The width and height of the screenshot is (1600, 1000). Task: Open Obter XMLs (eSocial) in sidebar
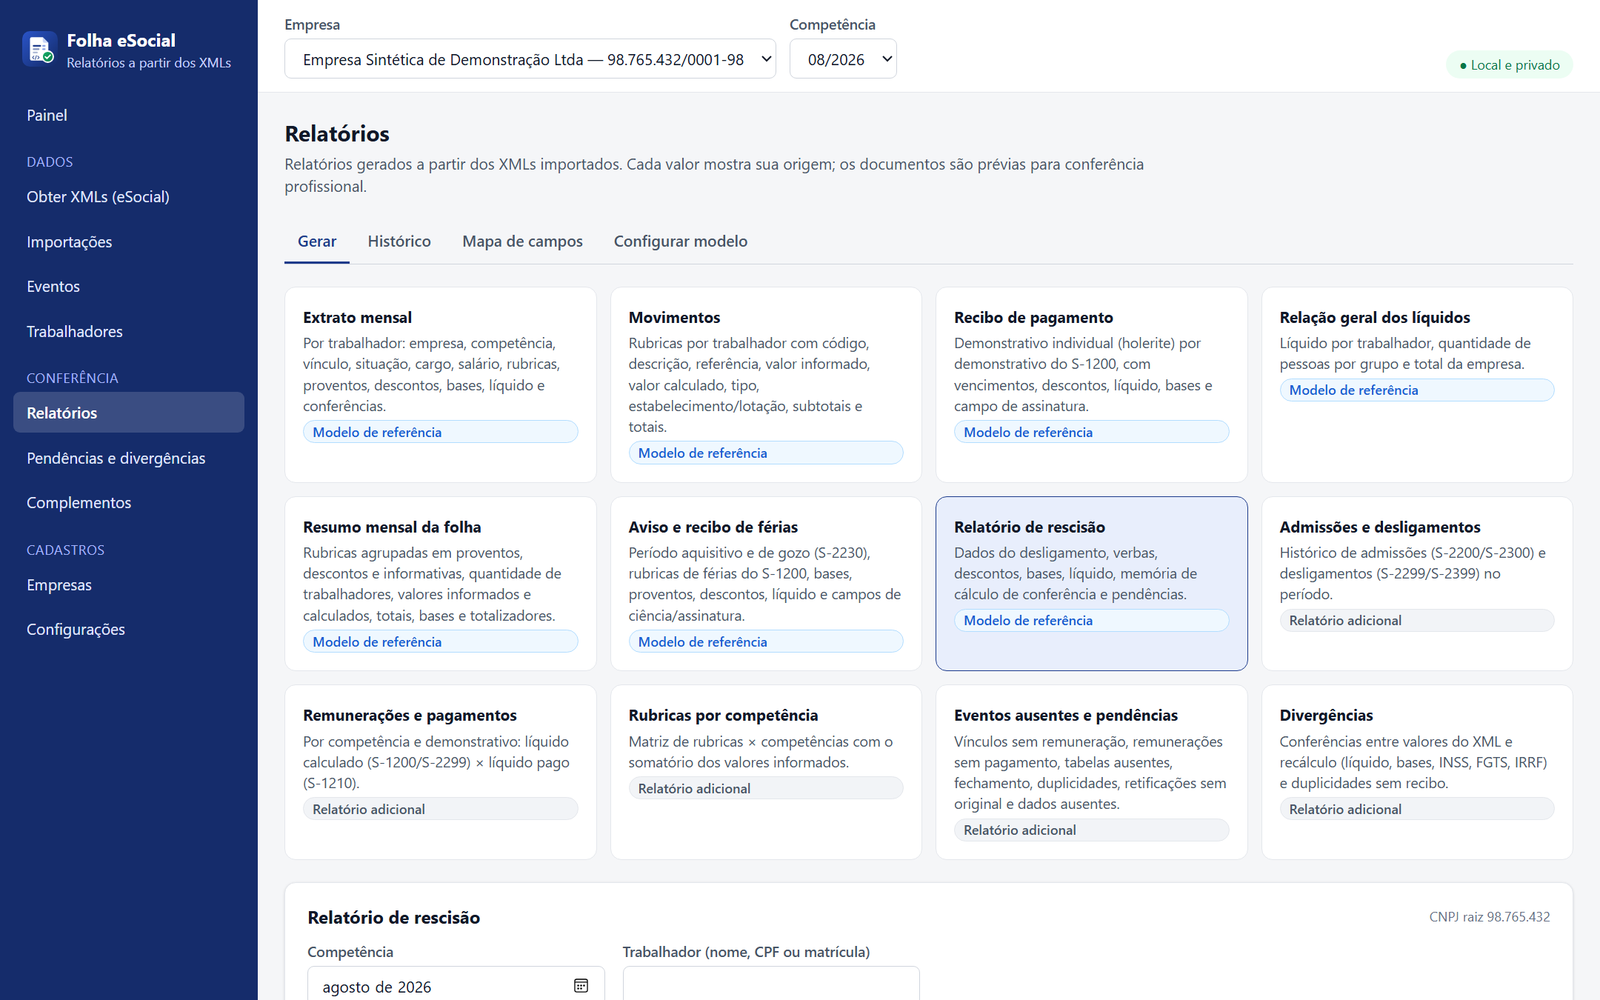(x=129, y=197)
